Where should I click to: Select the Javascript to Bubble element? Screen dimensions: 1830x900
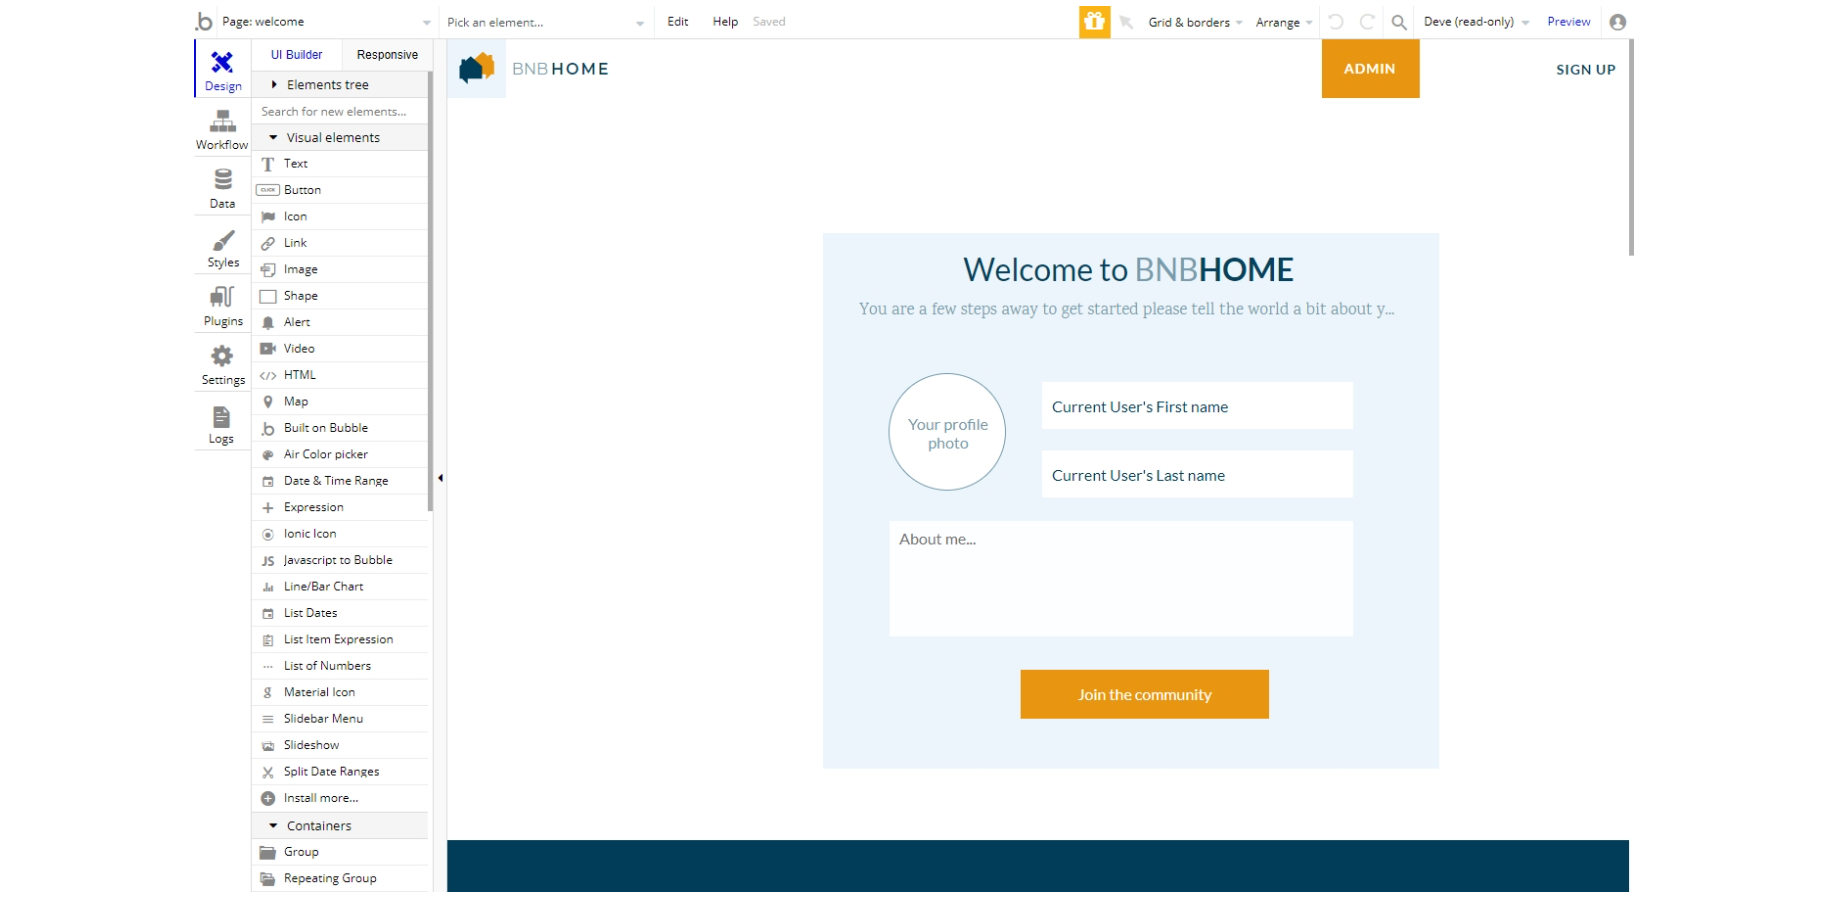[x=340, y=561]
